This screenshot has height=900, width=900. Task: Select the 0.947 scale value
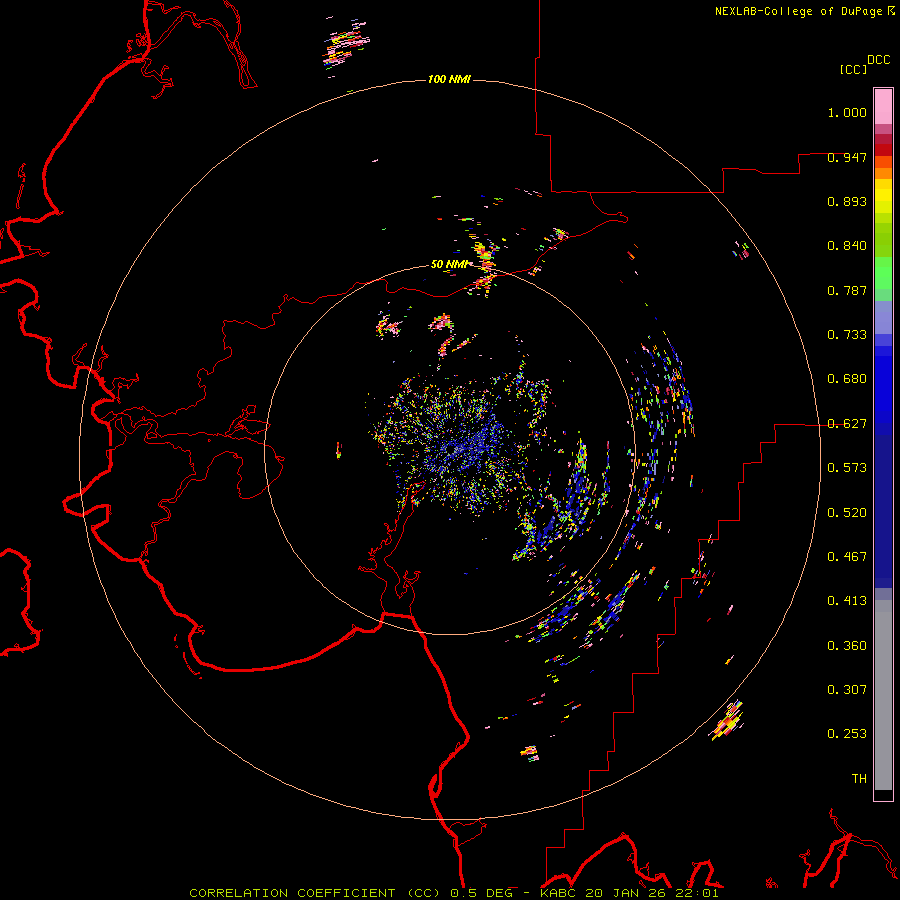[847, 157]
